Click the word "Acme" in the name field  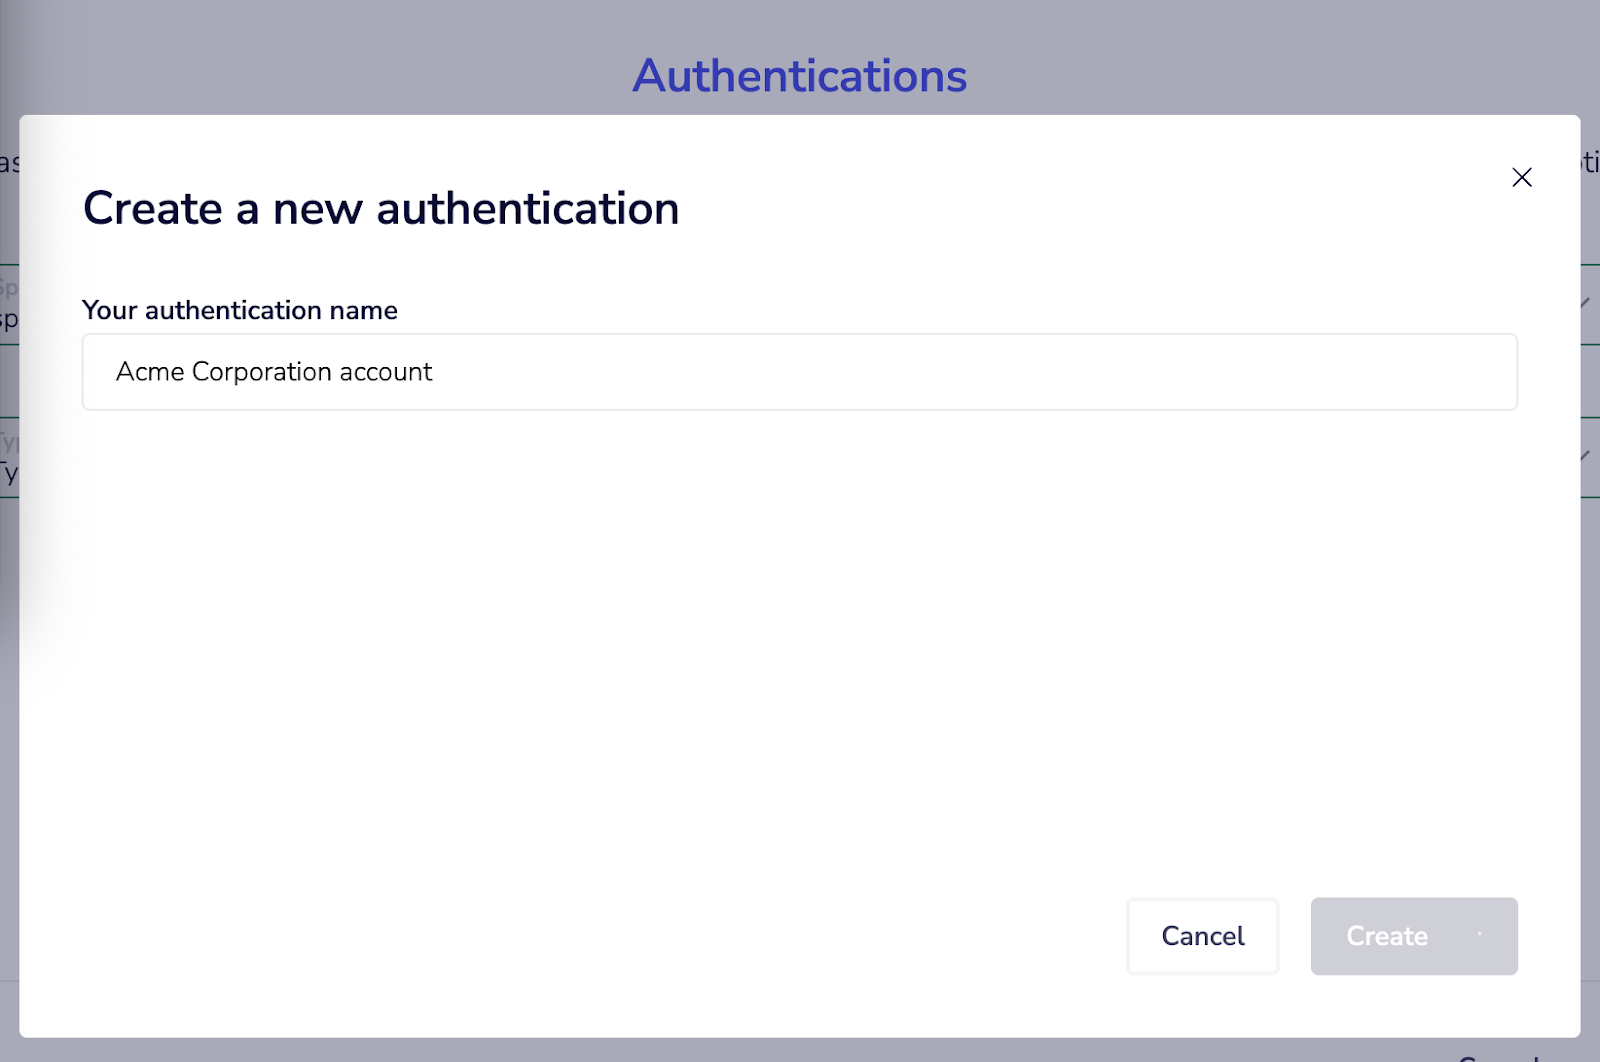coord(150,372)
